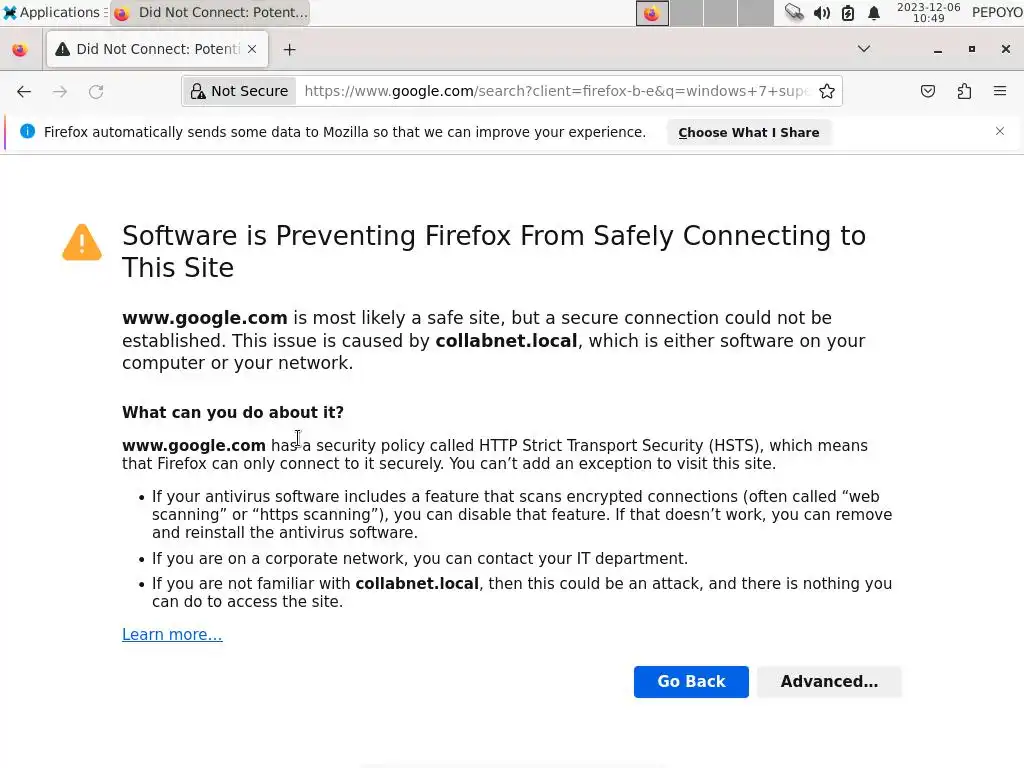Follow the Learn more link
This screenshot has height=768, width=1024.
click(172, 635)
